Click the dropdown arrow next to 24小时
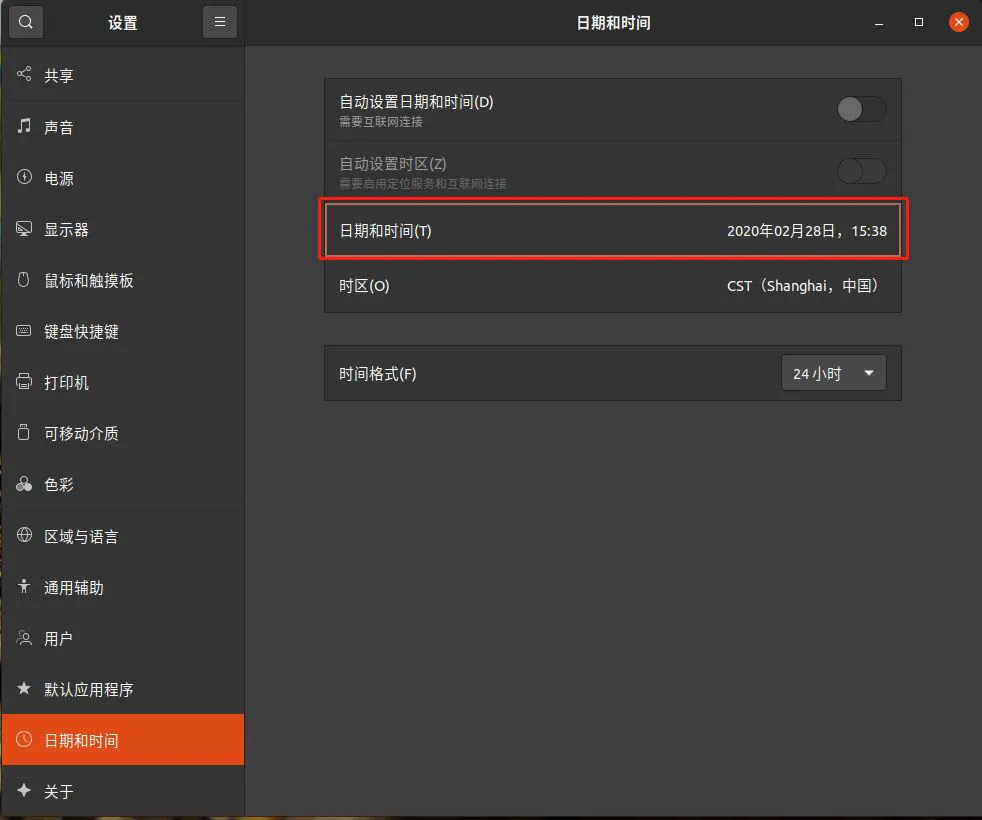Viewport: 982px width, 820px height. click(x=869, y=373)
